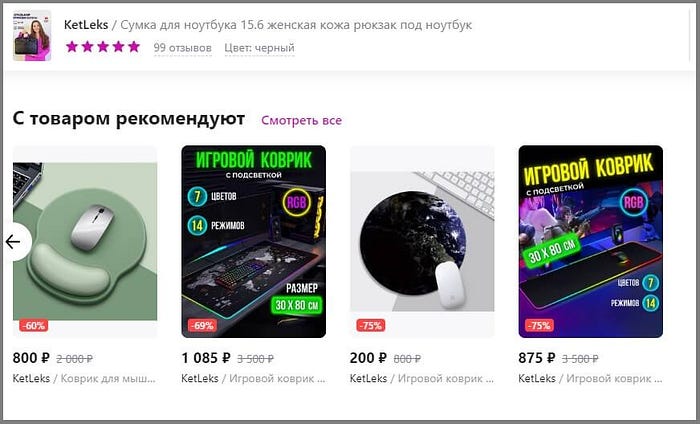Click the Цвет: черный color link
Image resolution: width=700 pixels, height=424 pixels.
(259, 47)
